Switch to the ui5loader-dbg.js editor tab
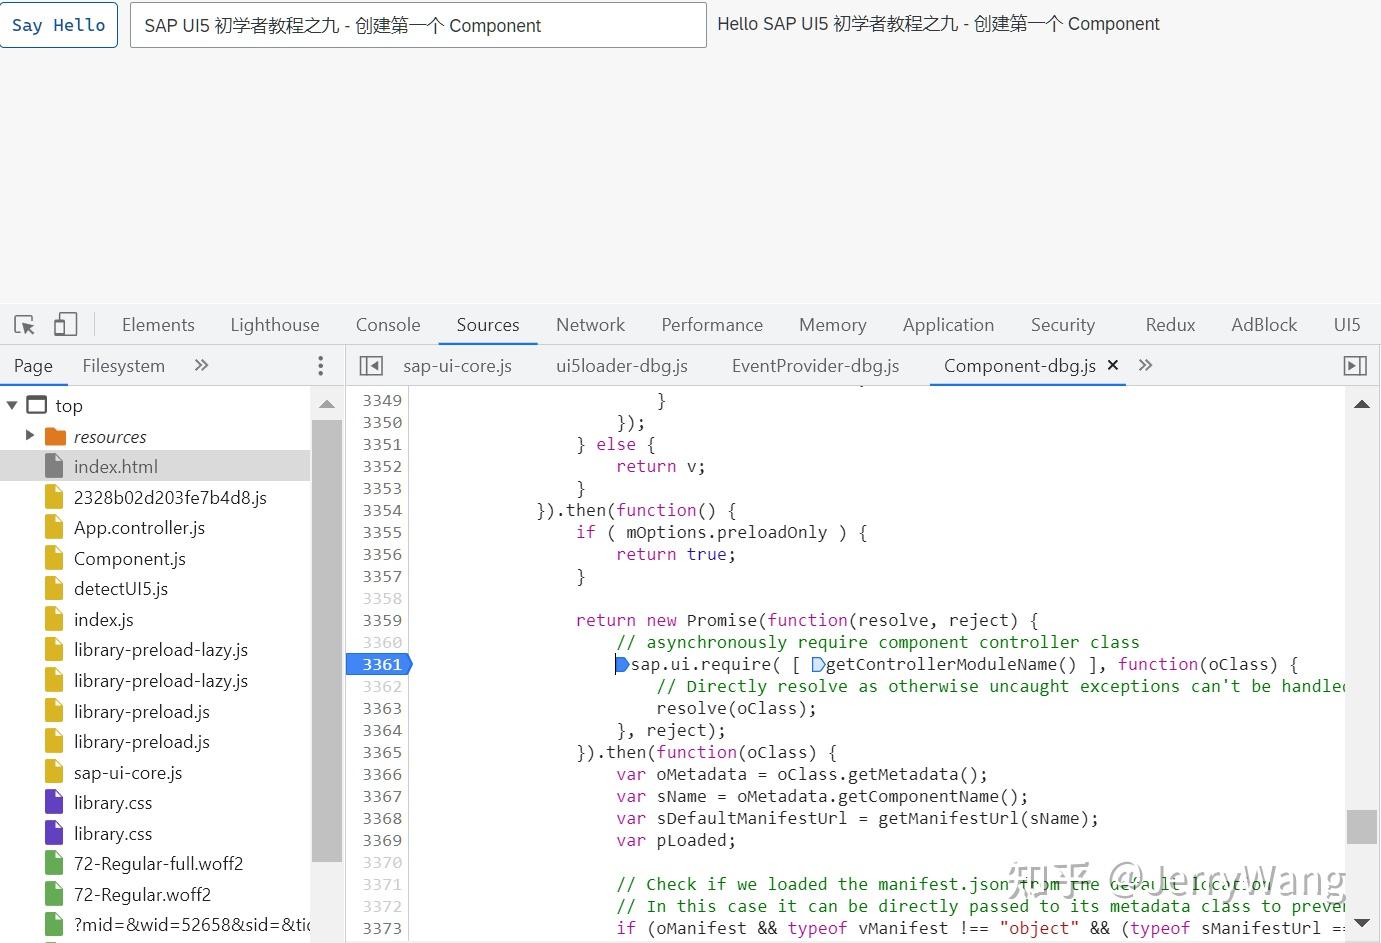The height and width of the screenshot is (943, 1381). point(621,366)
